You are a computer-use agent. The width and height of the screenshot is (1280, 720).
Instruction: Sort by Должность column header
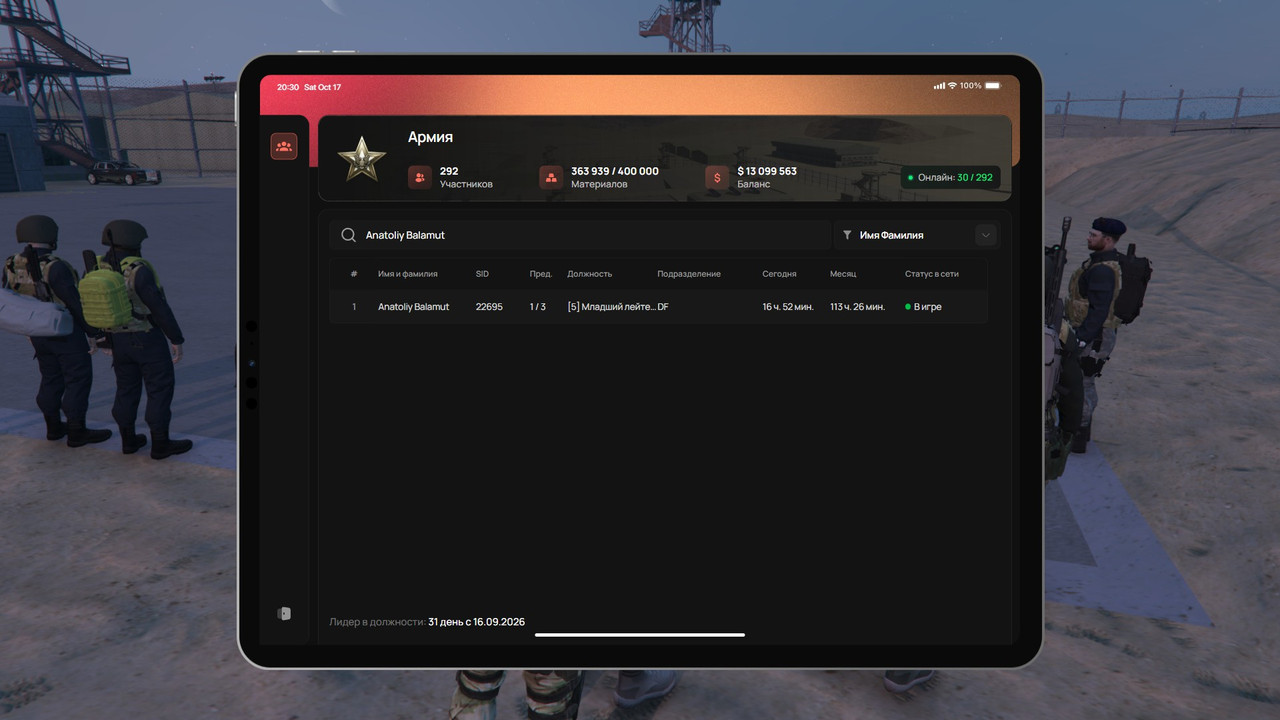pyautogui.click(x=589, y=274)
